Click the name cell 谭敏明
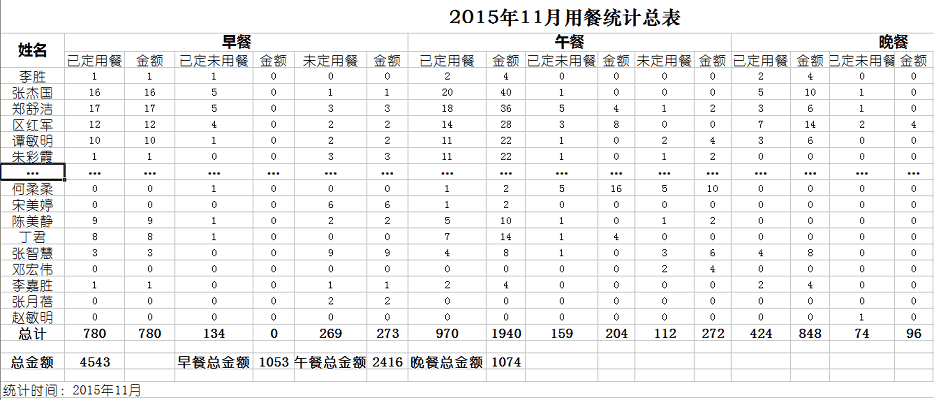Viewport: 934px width, 400px height. pos(33,141)
